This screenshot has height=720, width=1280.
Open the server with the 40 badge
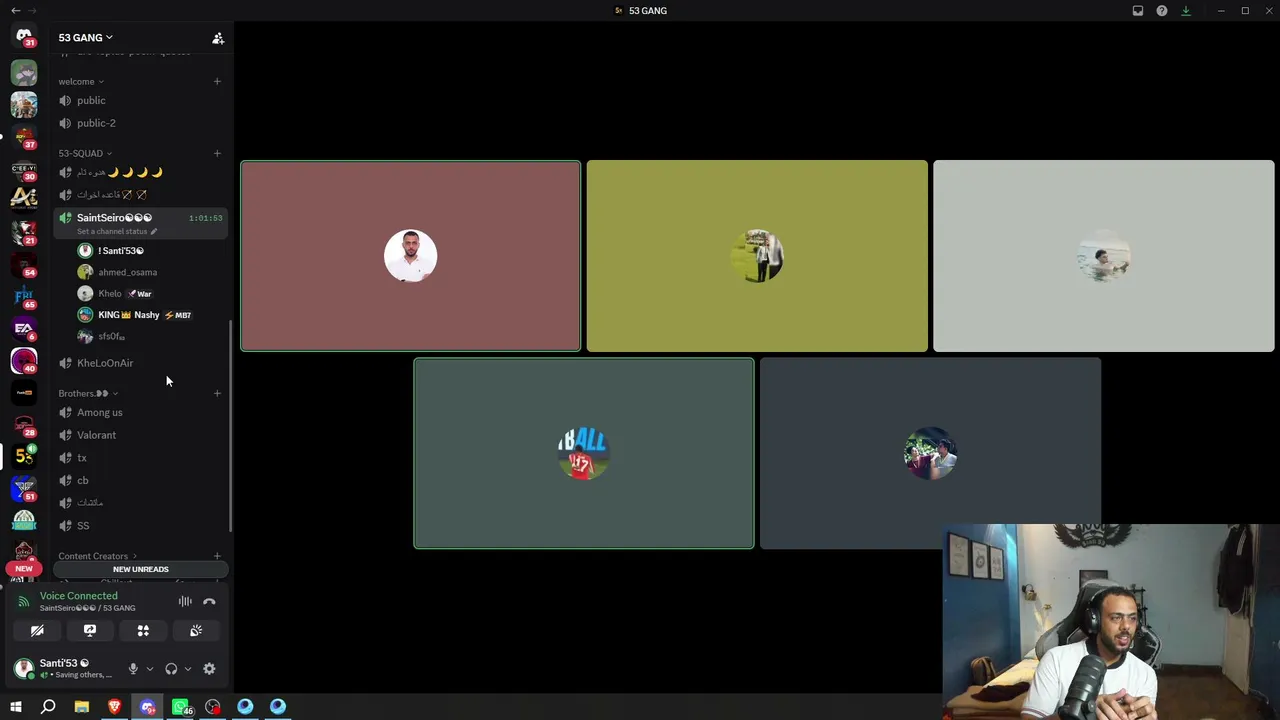tap(24, 360)
